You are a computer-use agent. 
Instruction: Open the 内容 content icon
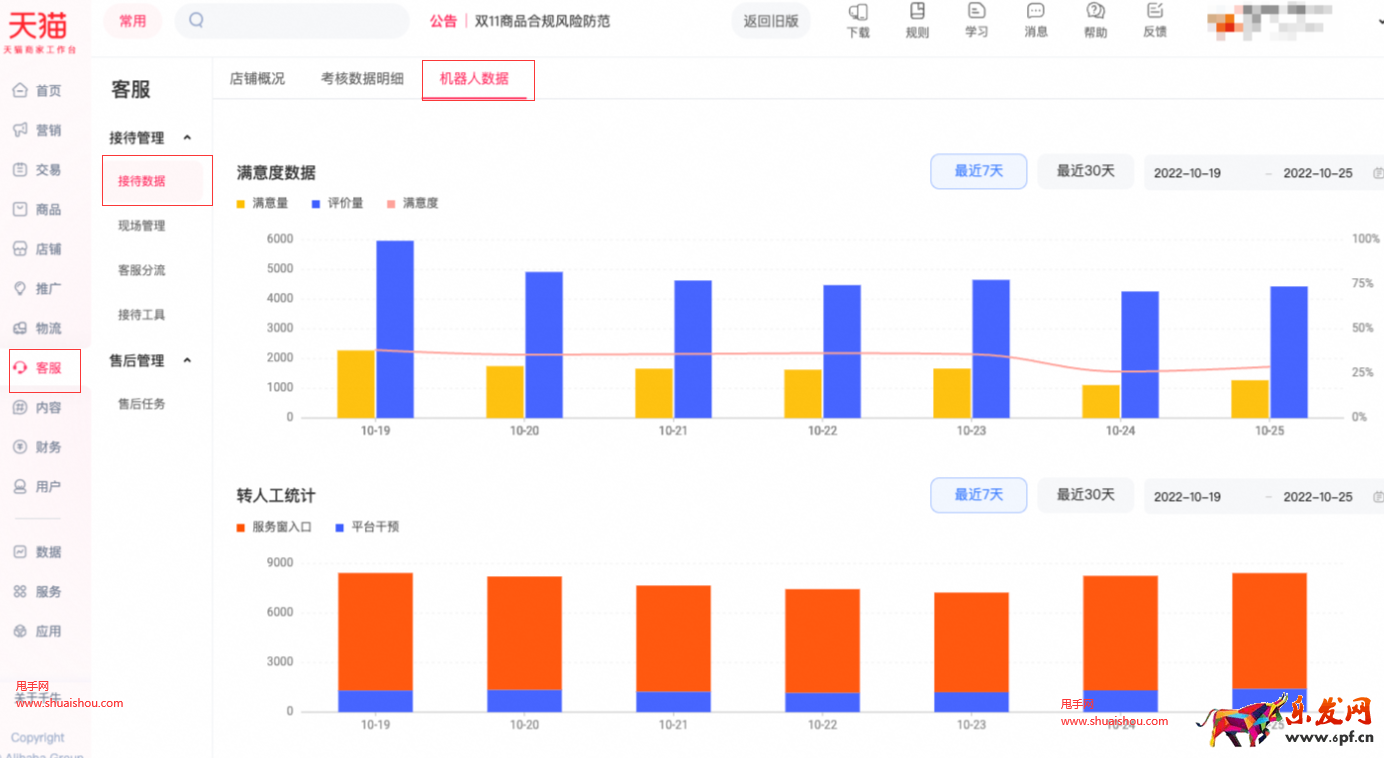coord(19,407)
